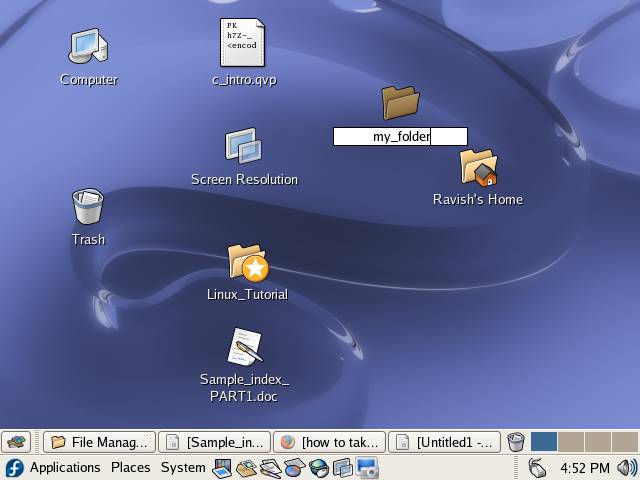Viewport: 640px width, 480px height.
Task: Launch Screen Resolution from the desktop
Action: (x=244, y=147)
